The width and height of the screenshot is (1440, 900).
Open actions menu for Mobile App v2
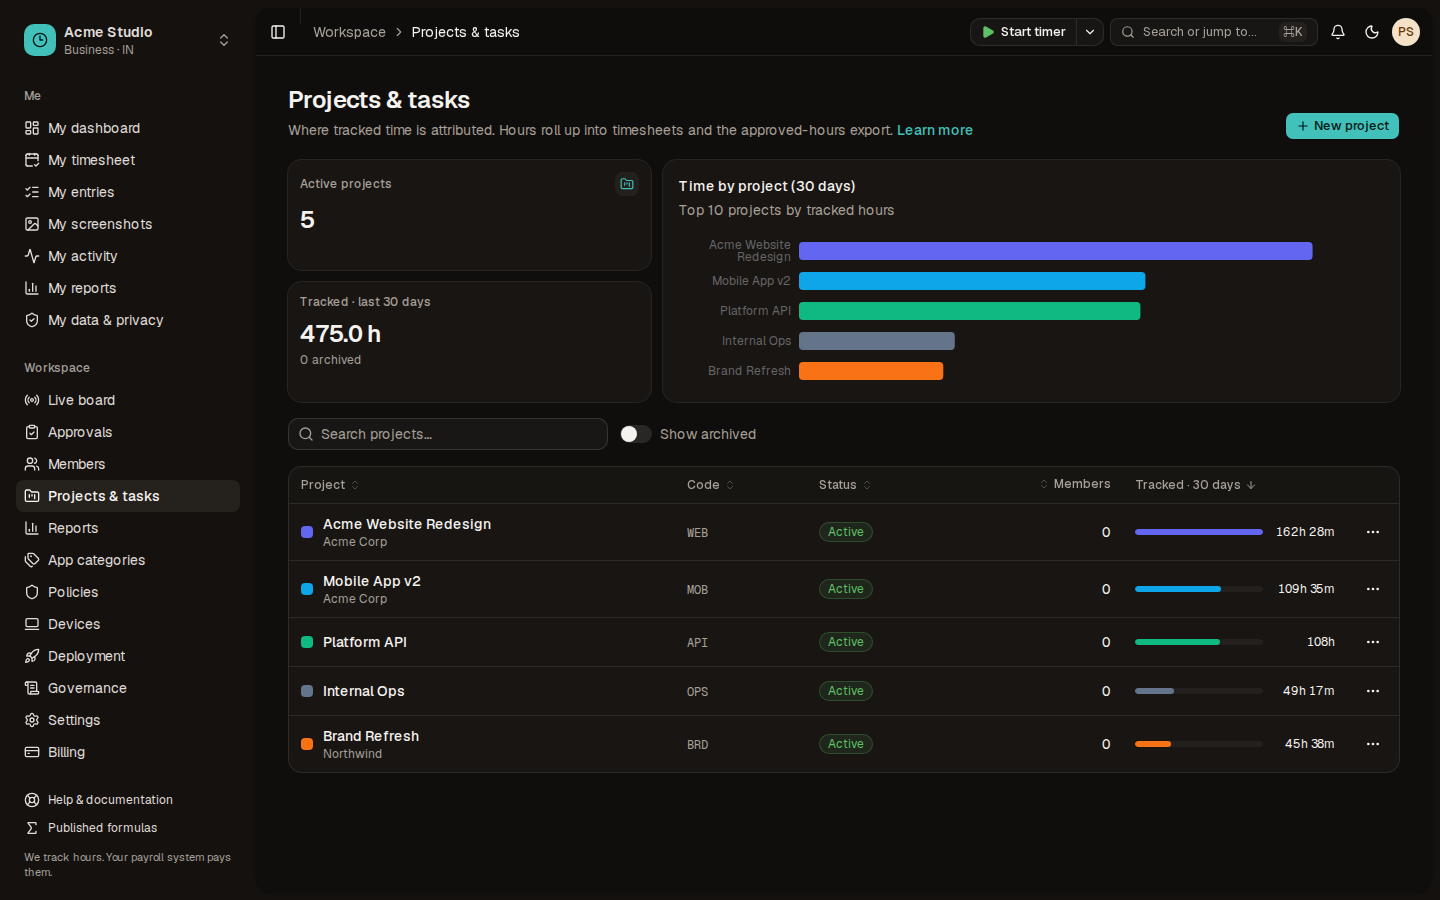[1373, 589]
